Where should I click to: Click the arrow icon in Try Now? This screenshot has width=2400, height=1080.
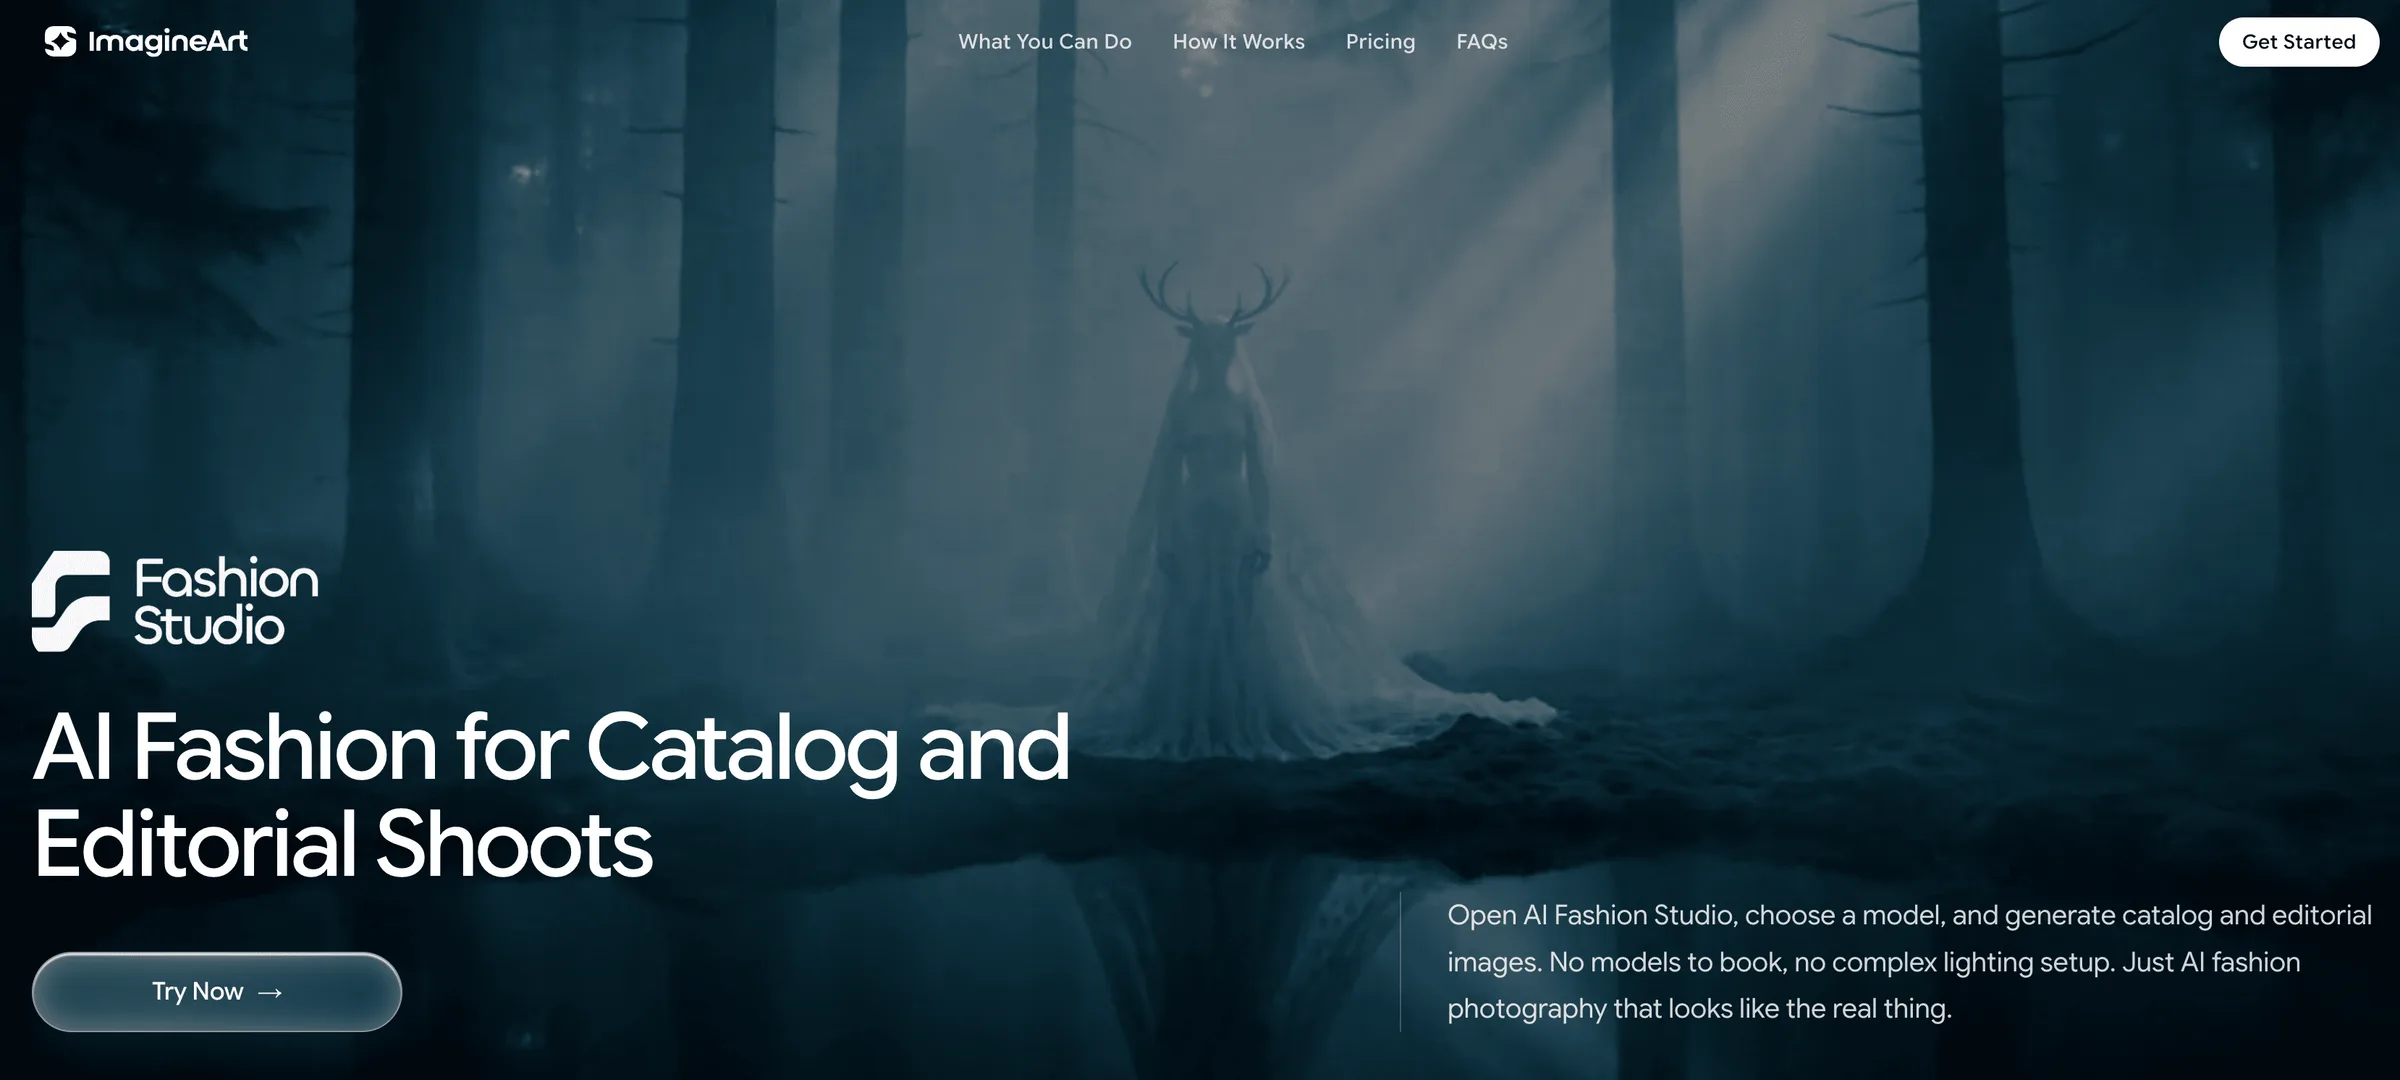[x=270, y=992]
